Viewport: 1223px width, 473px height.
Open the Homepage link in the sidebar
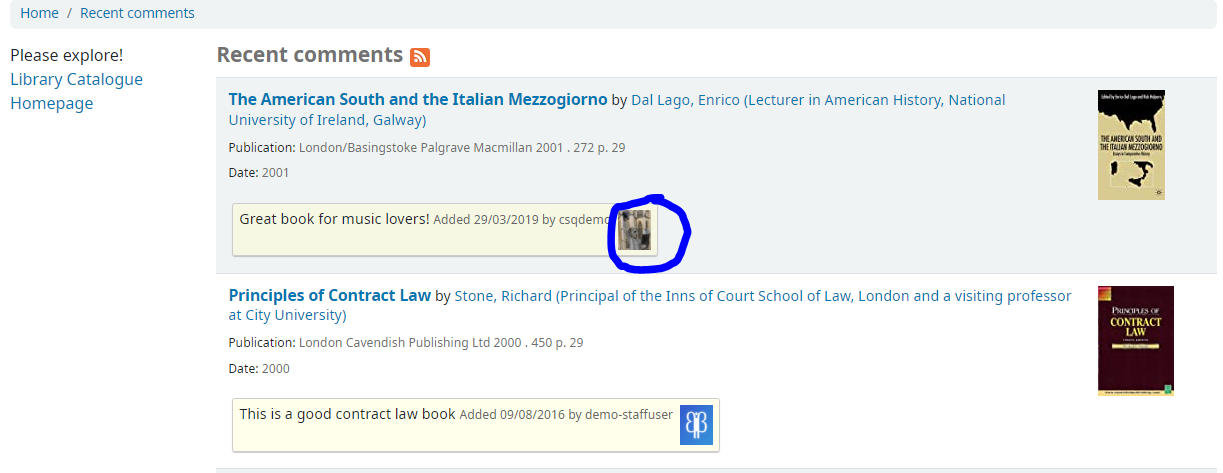coord(51,103)
